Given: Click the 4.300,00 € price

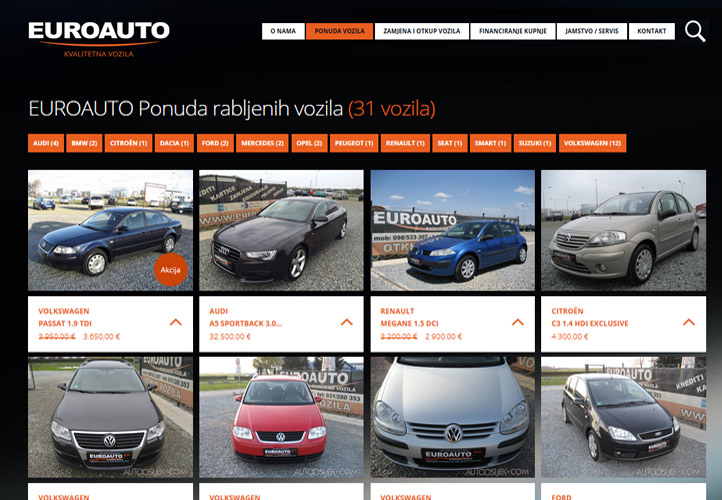Looking at the screenshot, I should (x=570, y=337).
